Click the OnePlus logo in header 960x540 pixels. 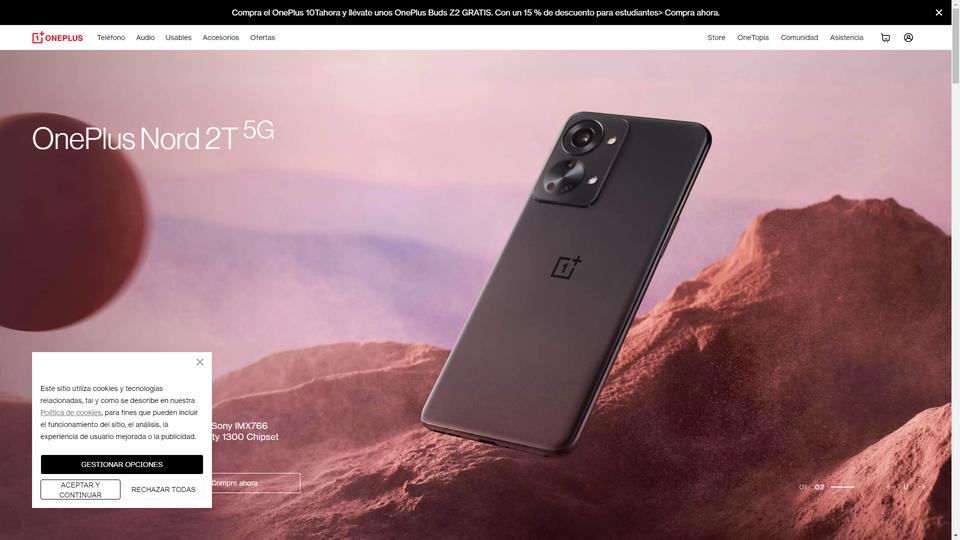tap(58, 37)
